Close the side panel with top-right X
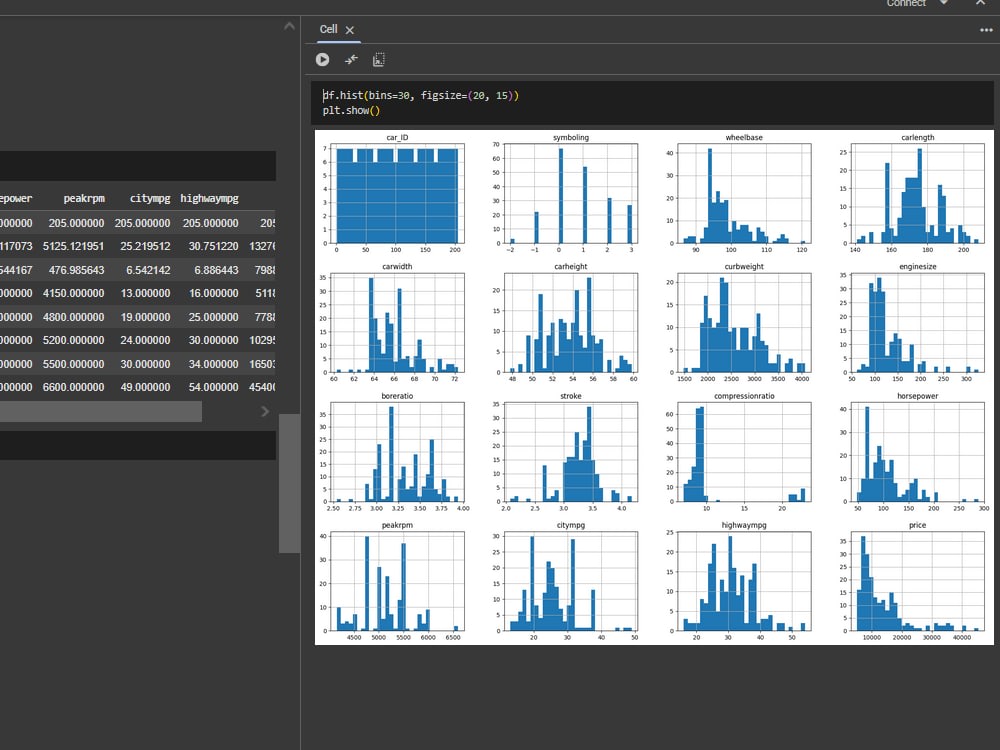The height and width of the screenshot is (750, 1000). point(980,3)
